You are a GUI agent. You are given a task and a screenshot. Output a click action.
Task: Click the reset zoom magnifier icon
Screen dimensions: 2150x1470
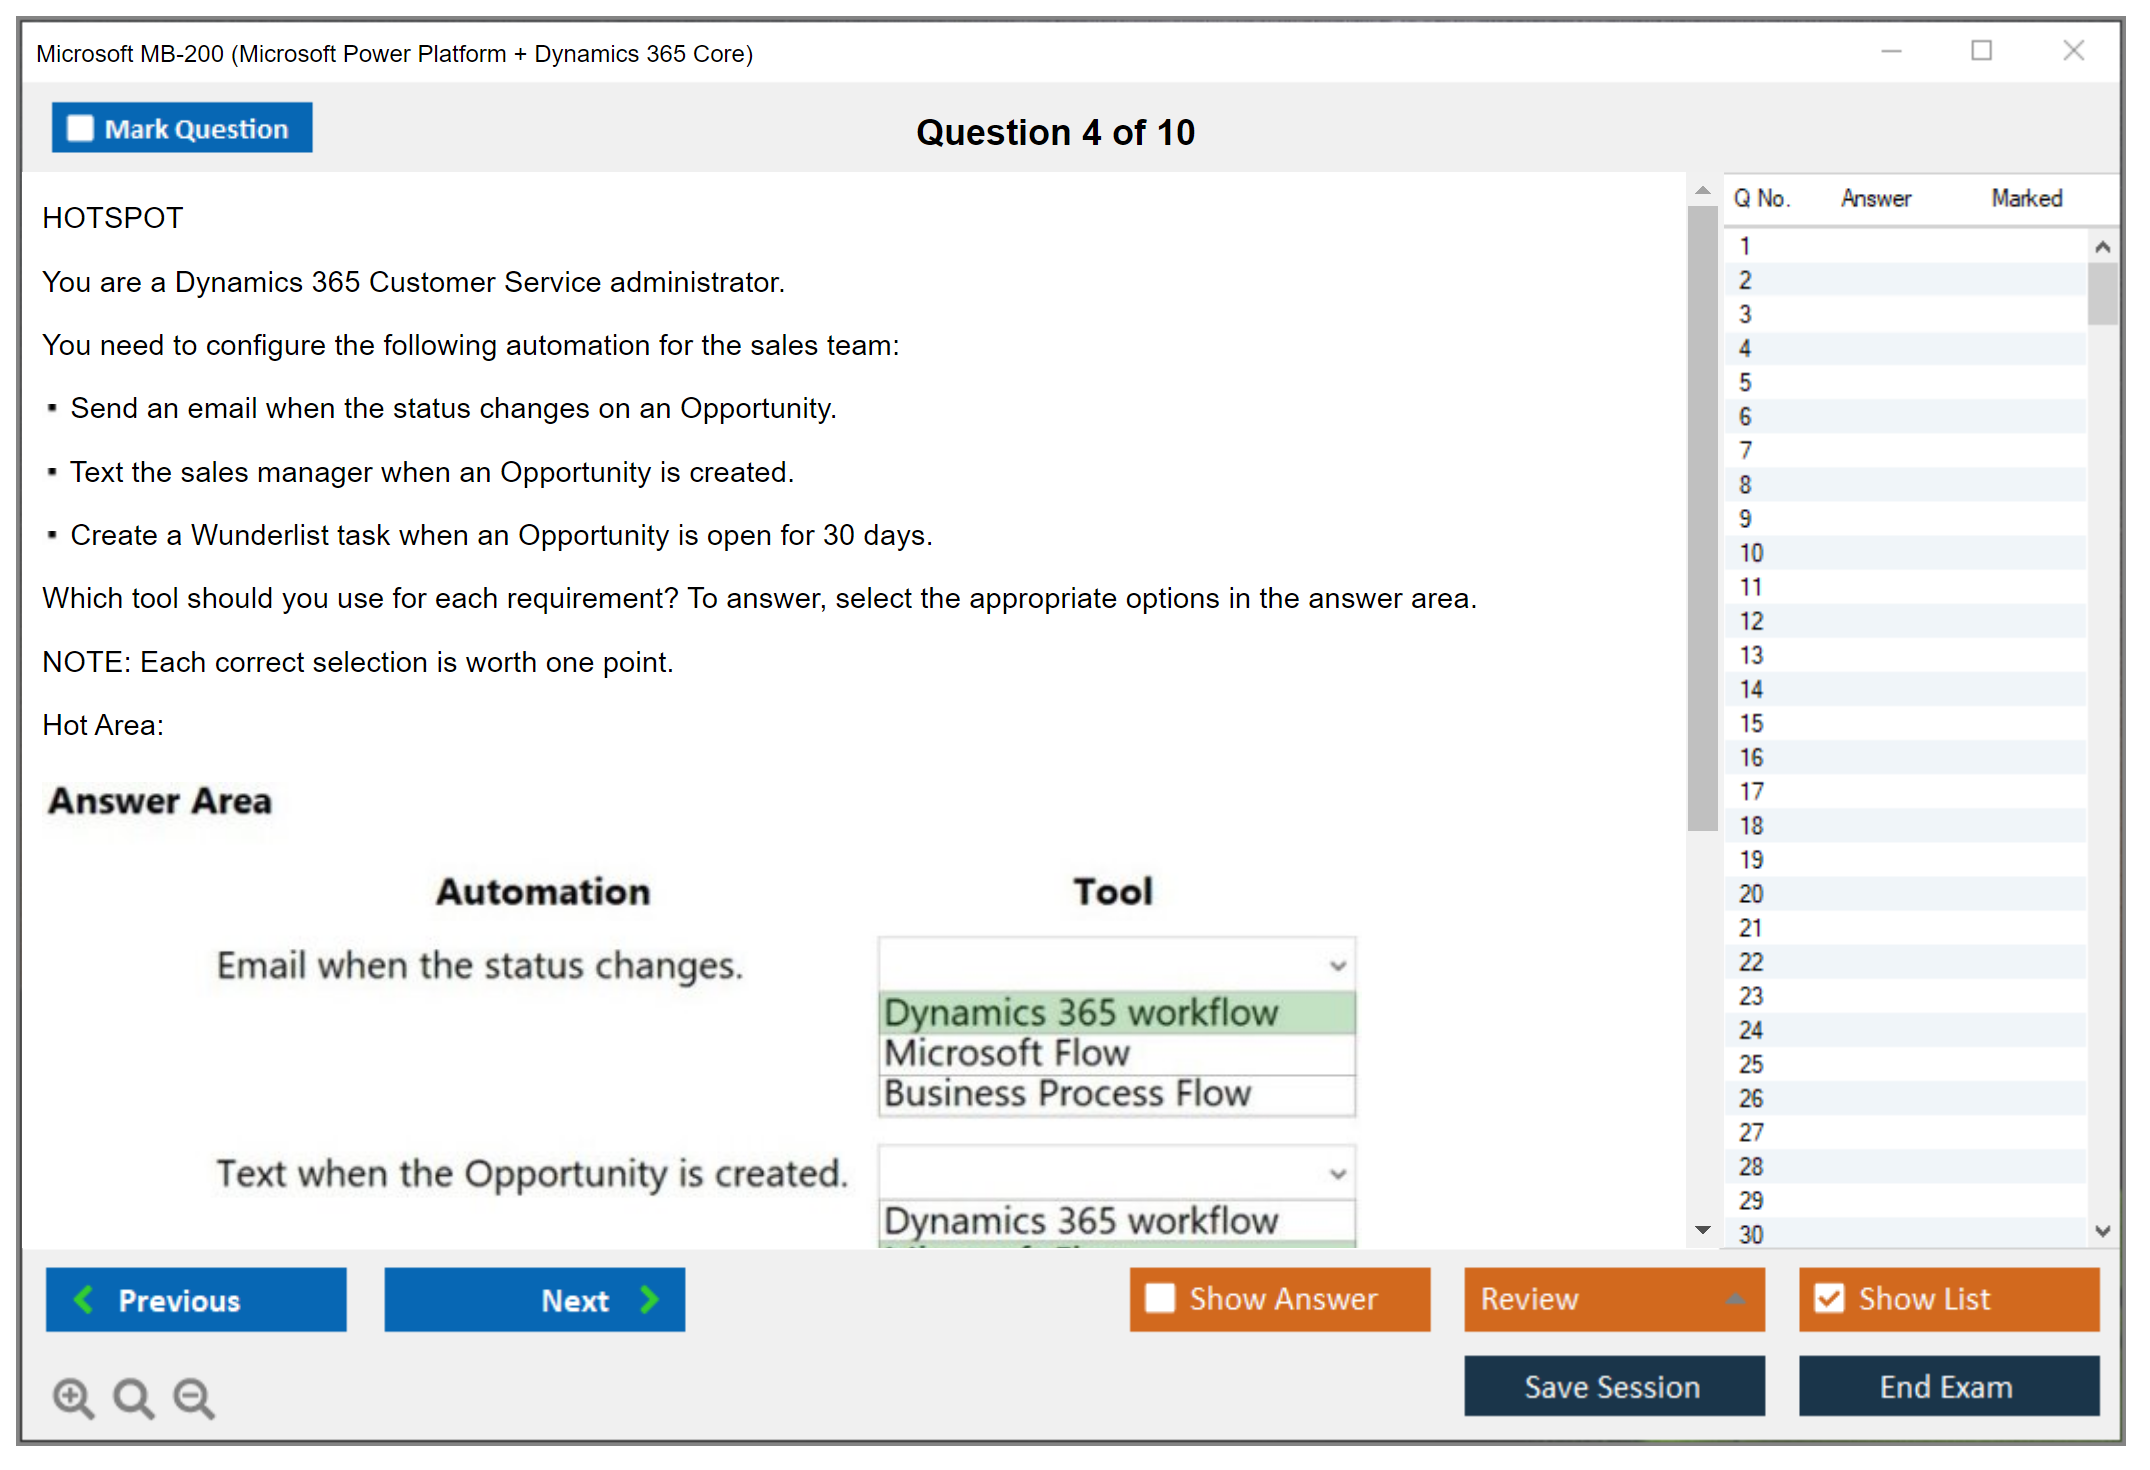click(x=133, y=1397)
